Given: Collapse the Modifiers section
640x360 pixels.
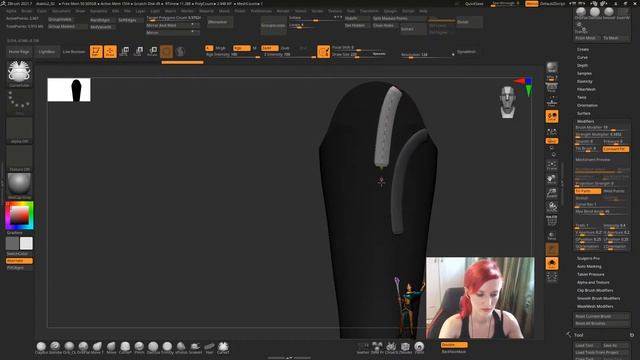Looking at the screenshot, I should coord(585,121).
